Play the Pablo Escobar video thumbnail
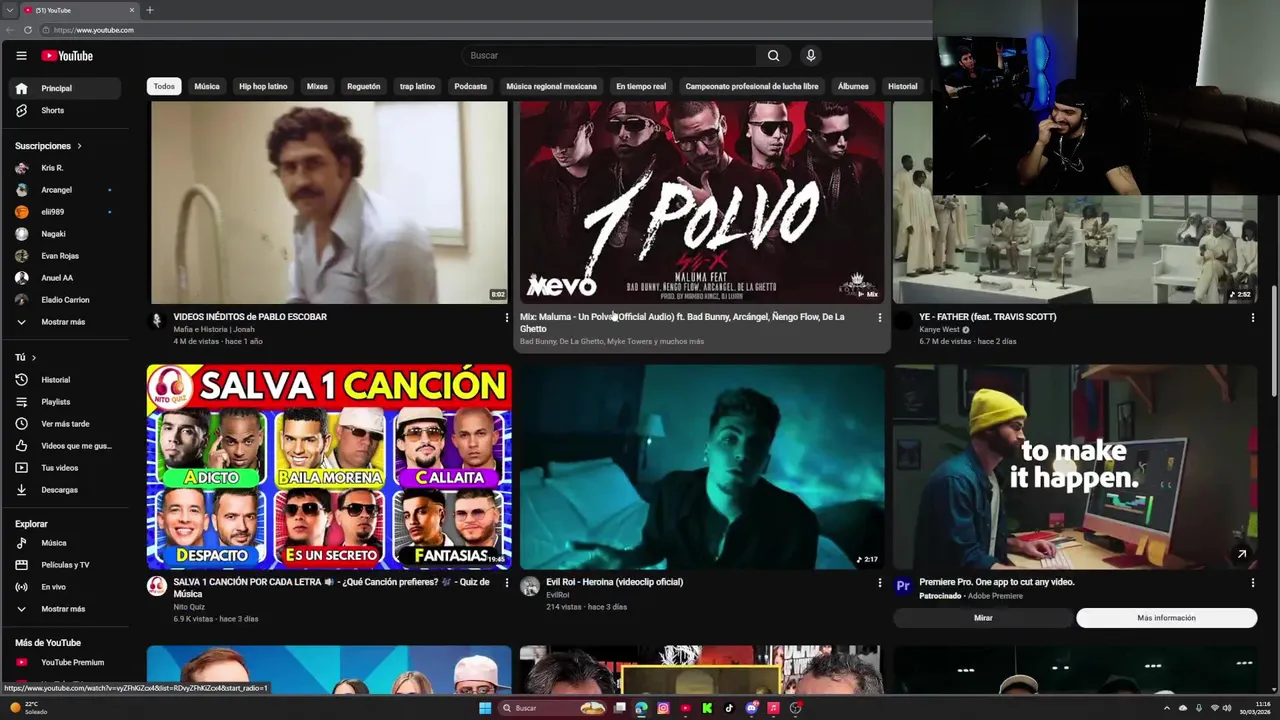This screenshot has width=1280, height=720. tap(329, 201)
